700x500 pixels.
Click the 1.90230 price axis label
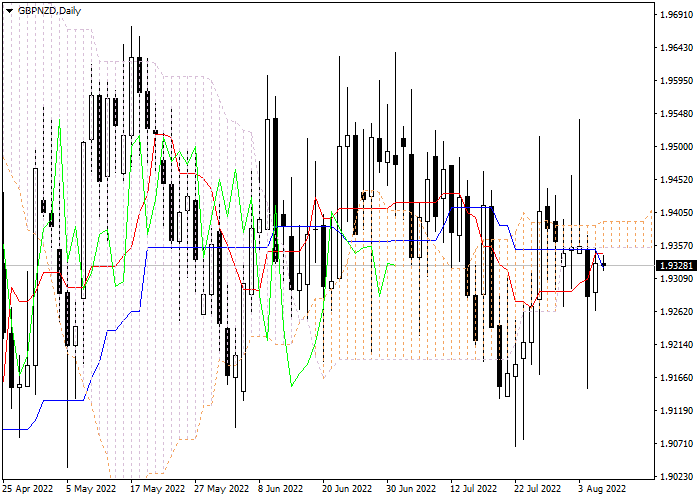pyautogui.click(x=675, y=476)
